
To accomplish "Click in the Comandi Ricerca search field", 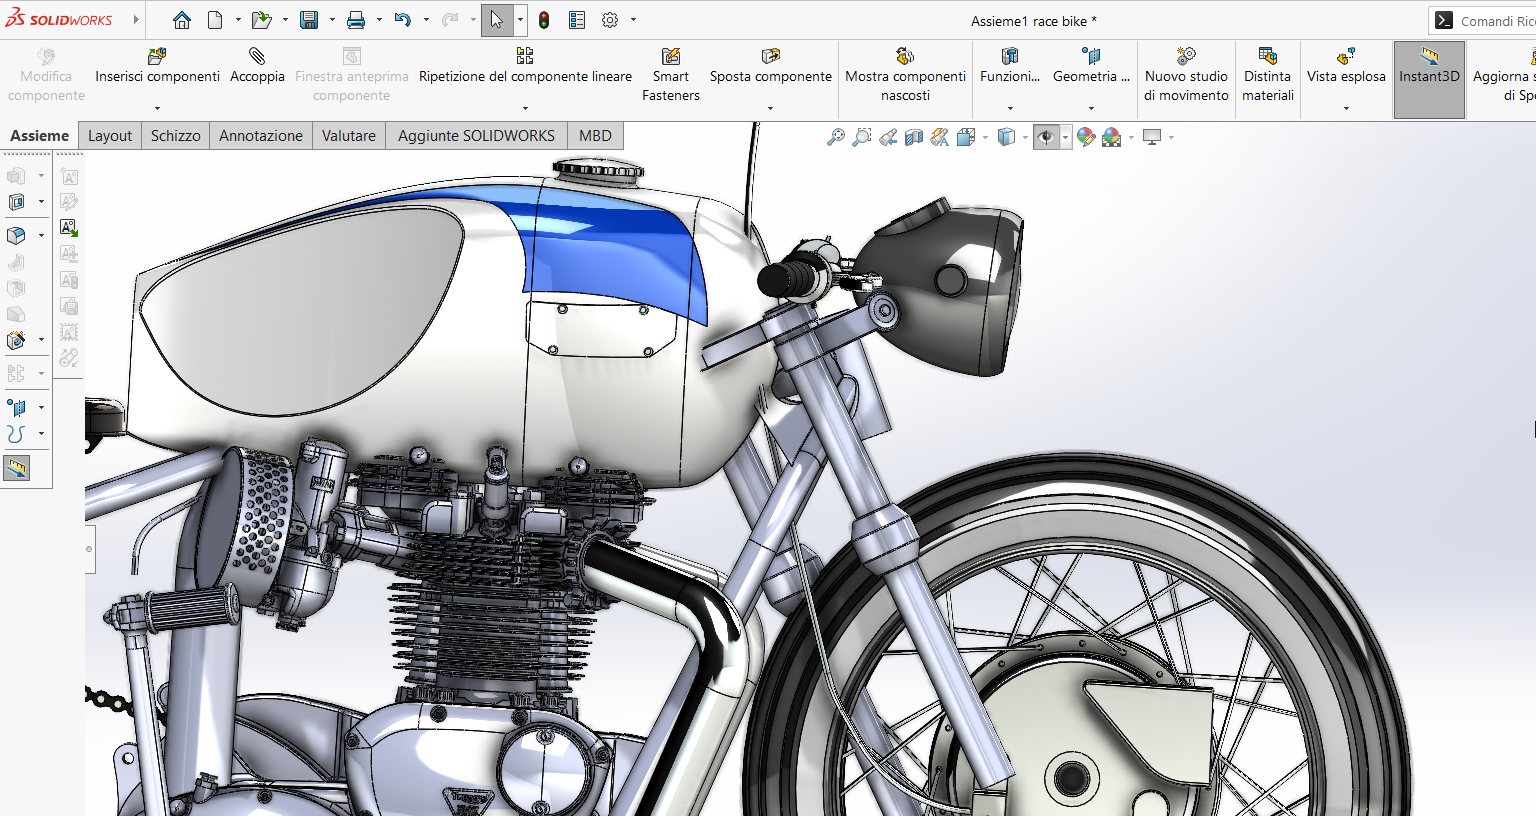I will click(x=1497, y=21).
